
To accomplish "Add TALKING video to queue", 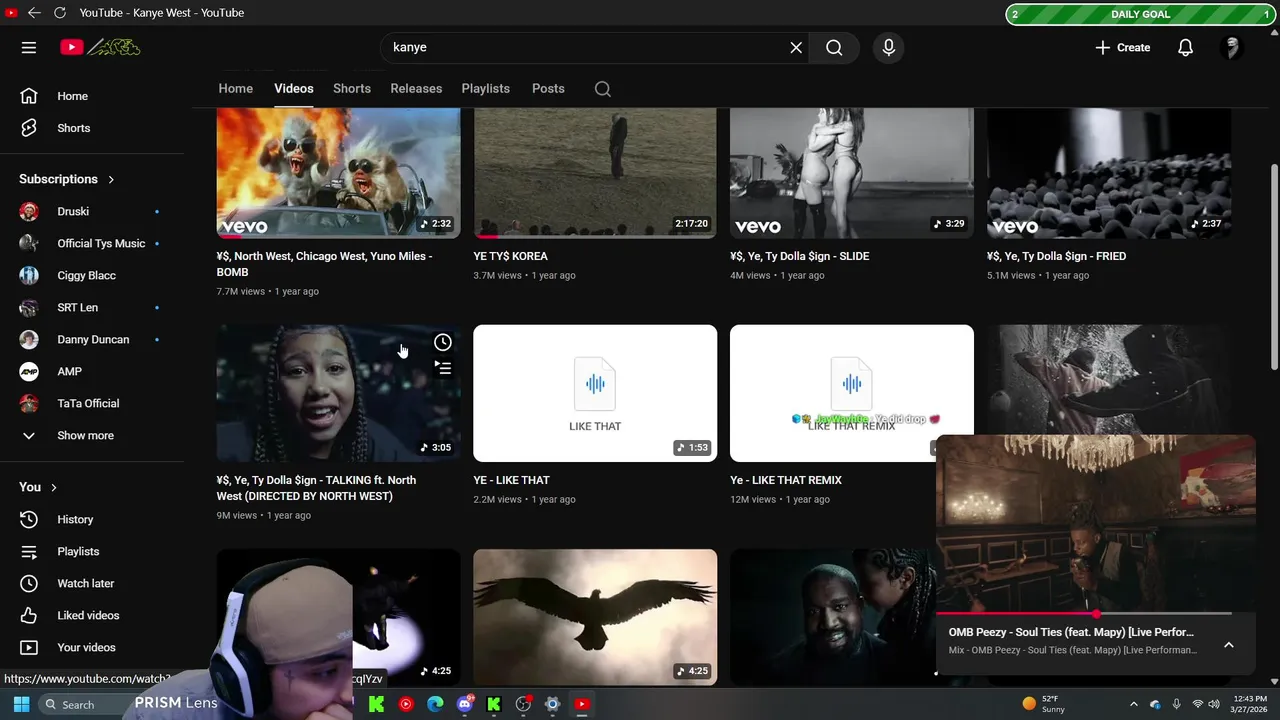I will click(x=443, y=368).
